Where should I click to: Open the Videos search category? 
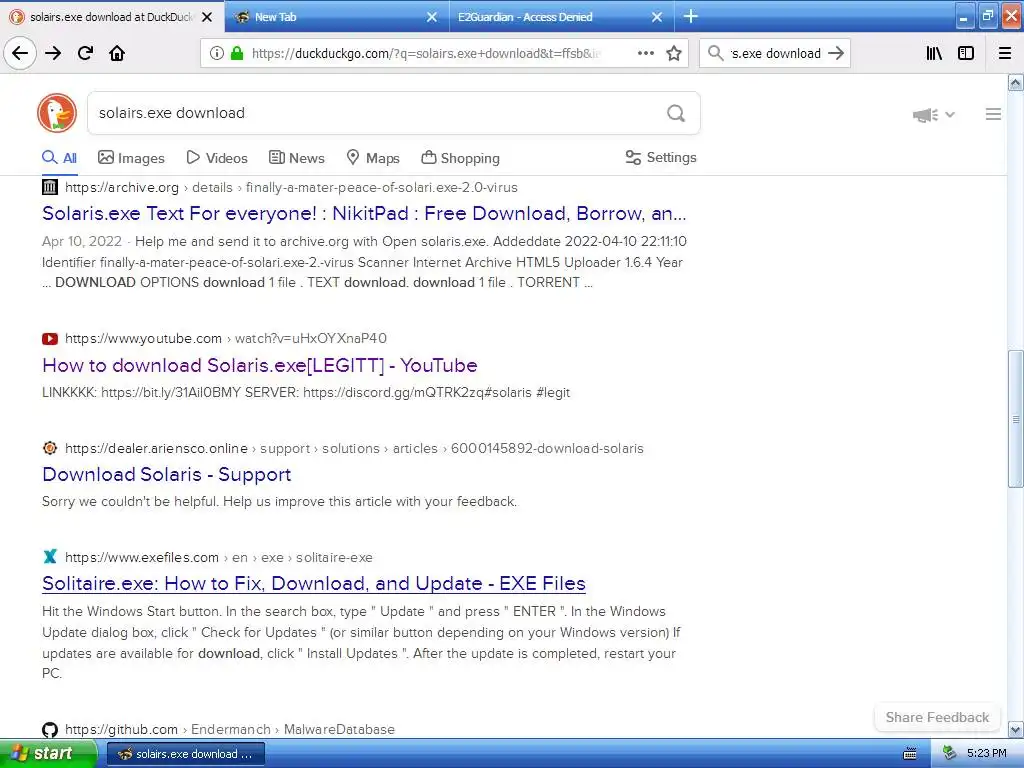[x=217, y=158]
